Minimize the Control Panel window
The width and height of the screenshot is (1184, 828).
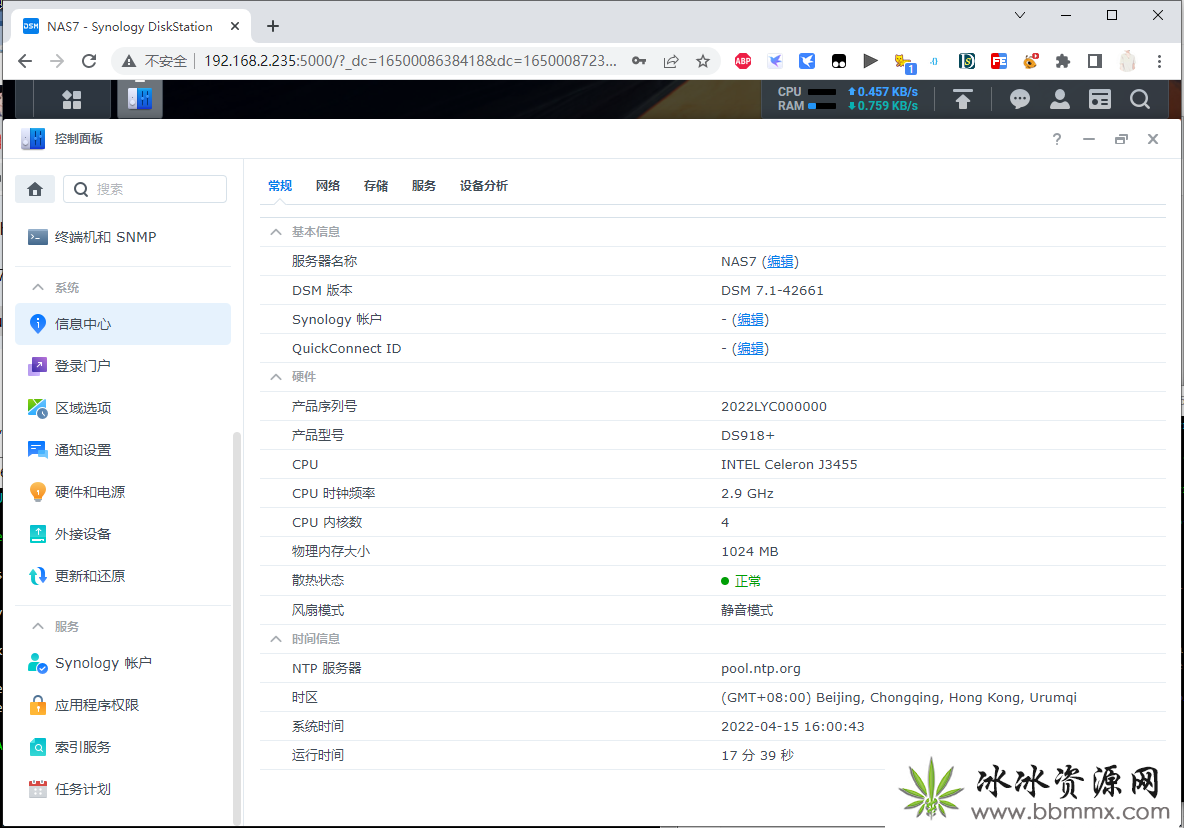(1089, 139)
